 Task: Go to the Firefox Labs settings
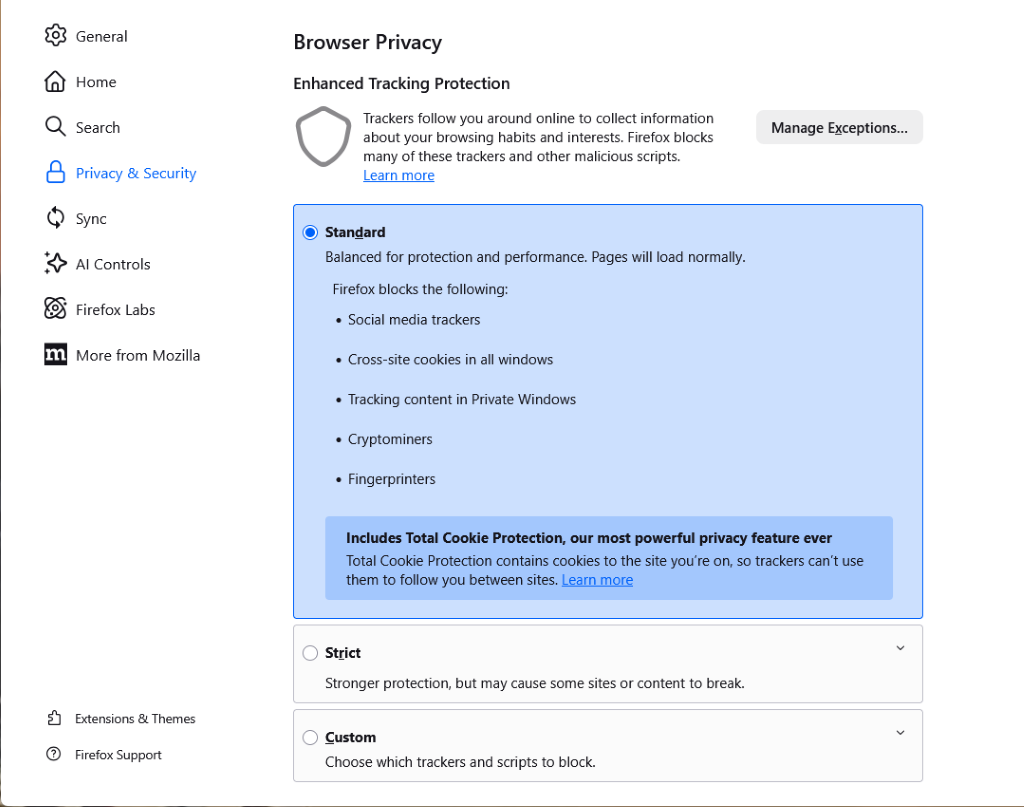click(116, 309)
